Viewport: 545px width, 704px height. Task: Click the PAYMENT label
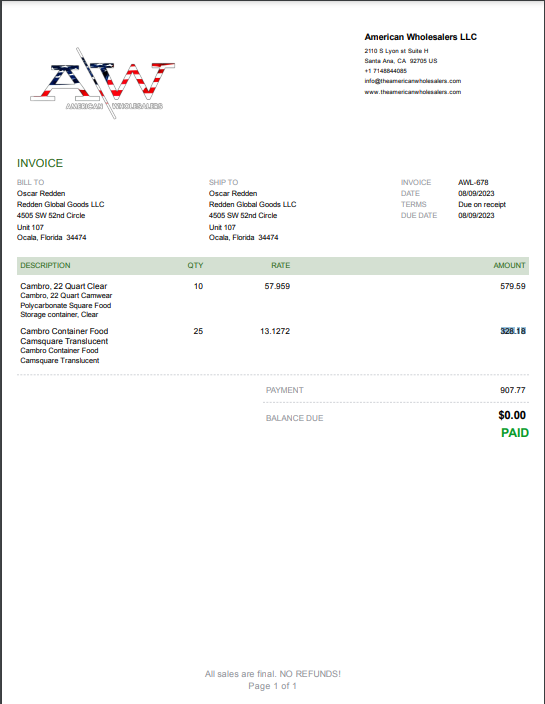click(285, 390)
